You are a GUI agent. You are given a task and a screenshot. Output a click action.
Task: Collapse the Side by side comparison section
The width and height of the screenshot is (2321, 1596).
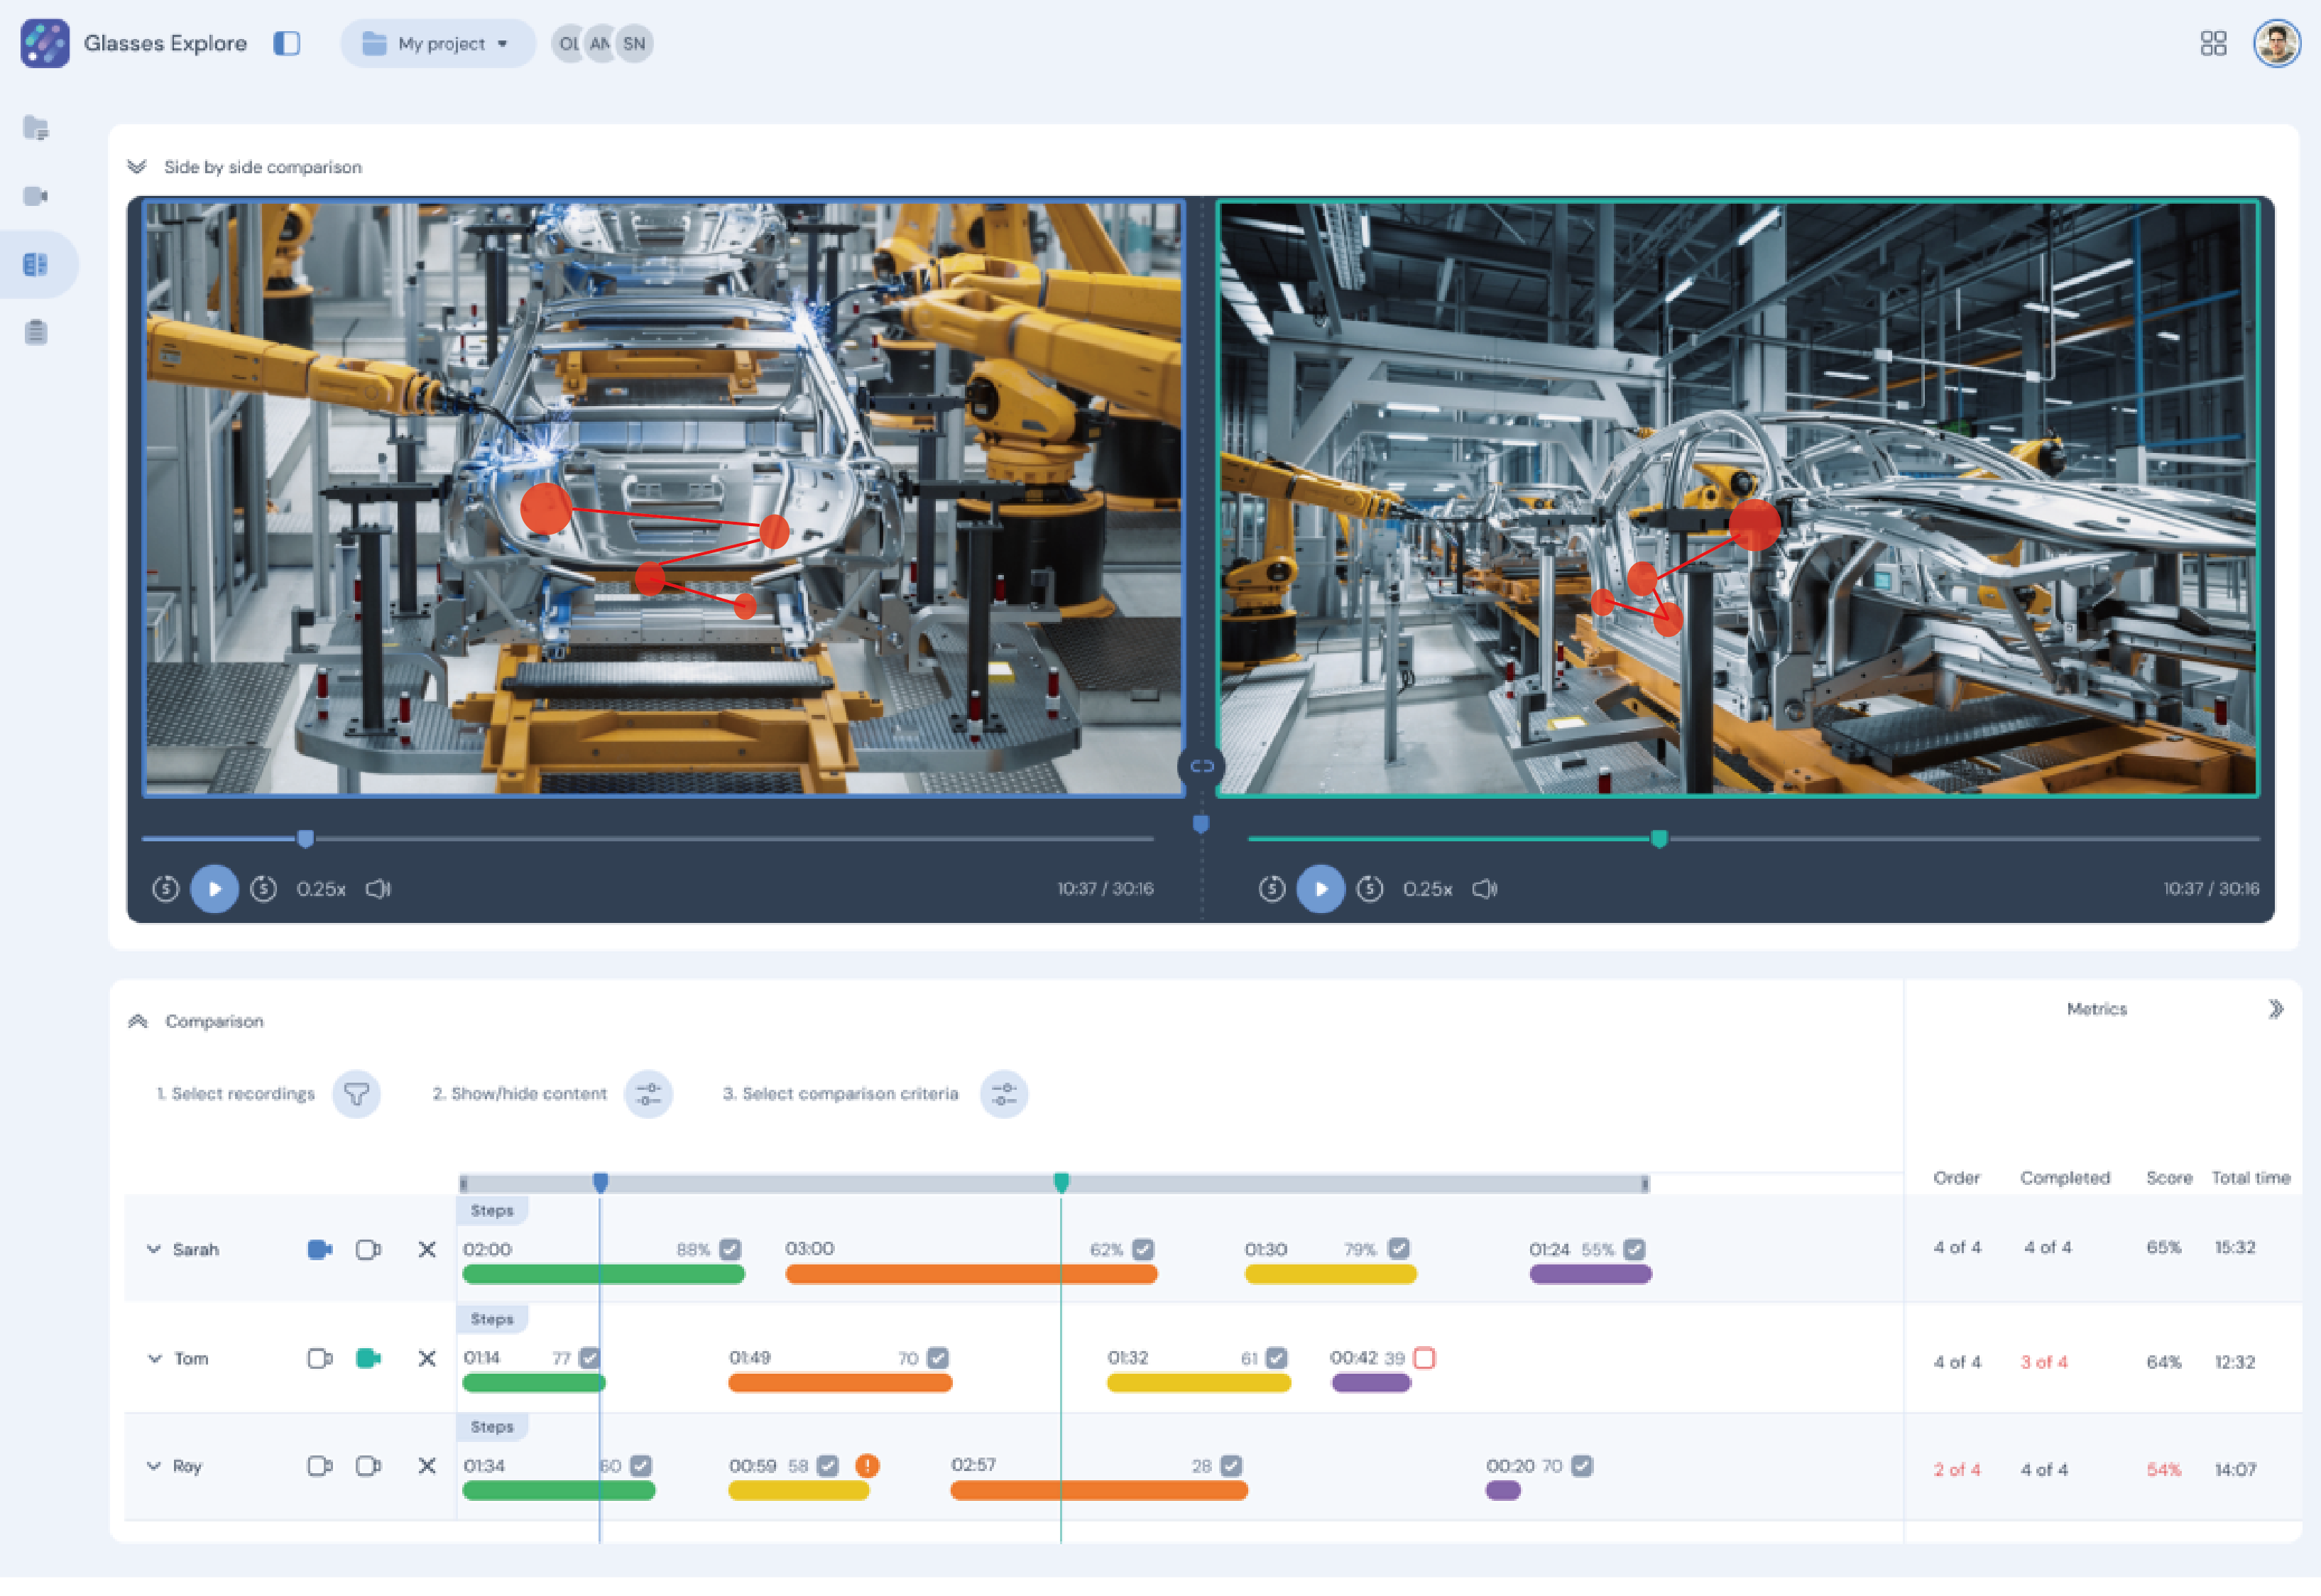pyautogui.click(x=137, y=167)
